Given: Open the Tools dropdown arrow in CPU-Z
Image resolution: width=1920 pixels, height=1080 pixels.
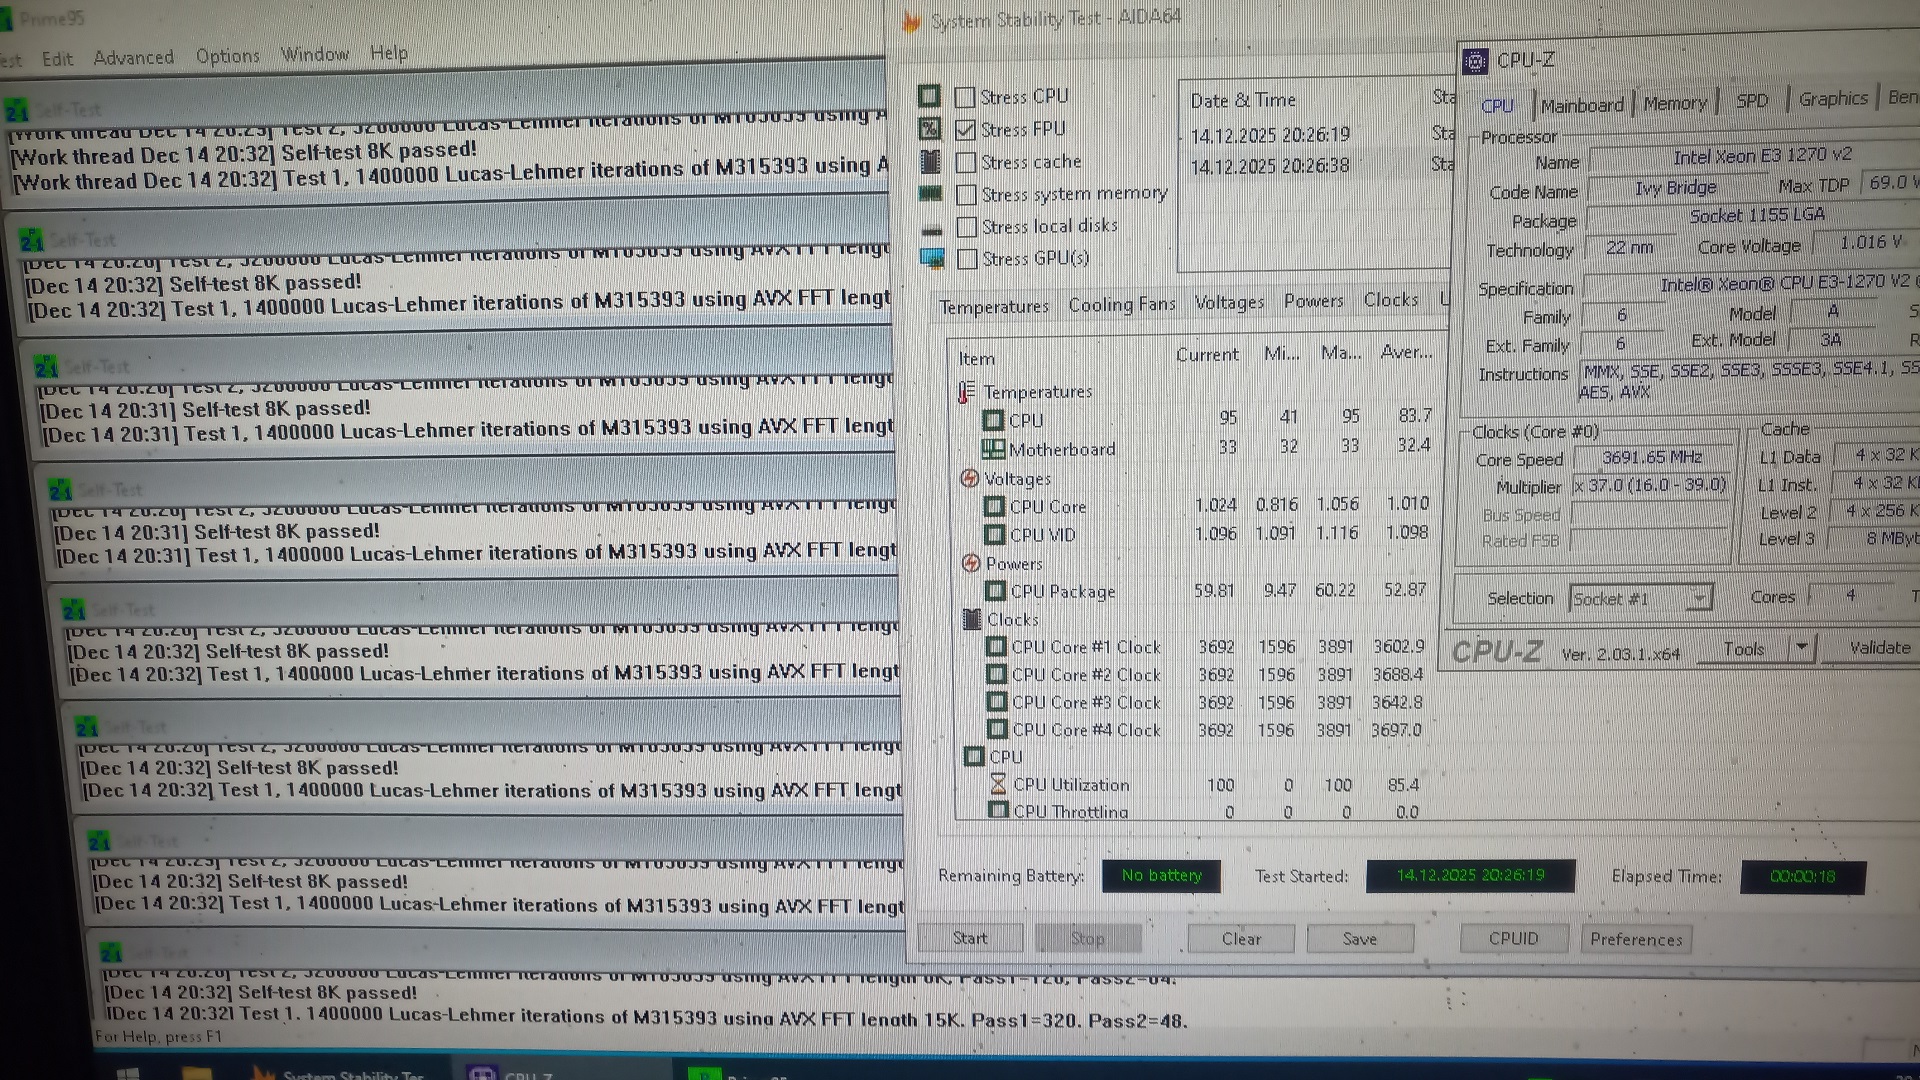Looking at the screenshot, I should (1802, 648).
